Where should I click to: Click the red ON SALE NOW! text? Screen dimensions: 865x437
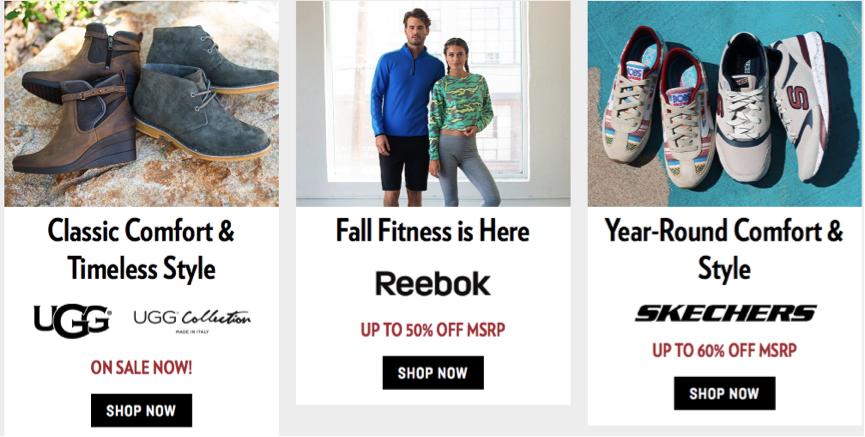pos(141,367)
